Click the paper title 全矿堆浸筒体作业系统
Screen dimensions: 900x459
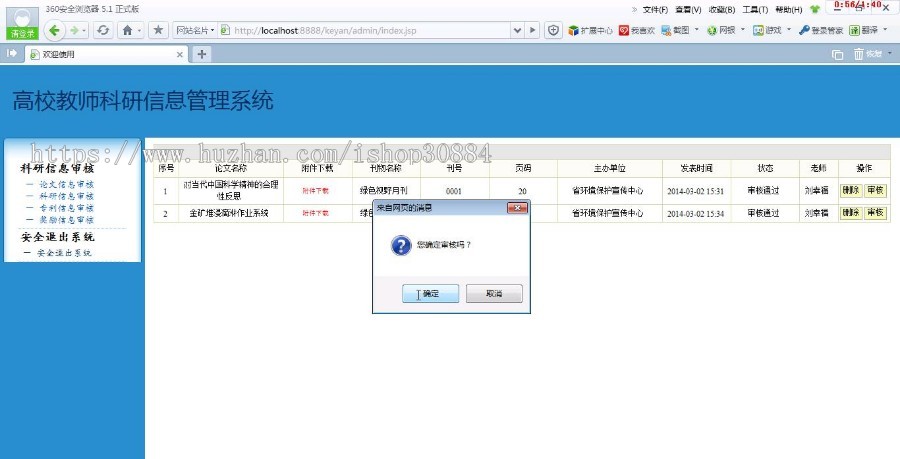pos(229,213)
